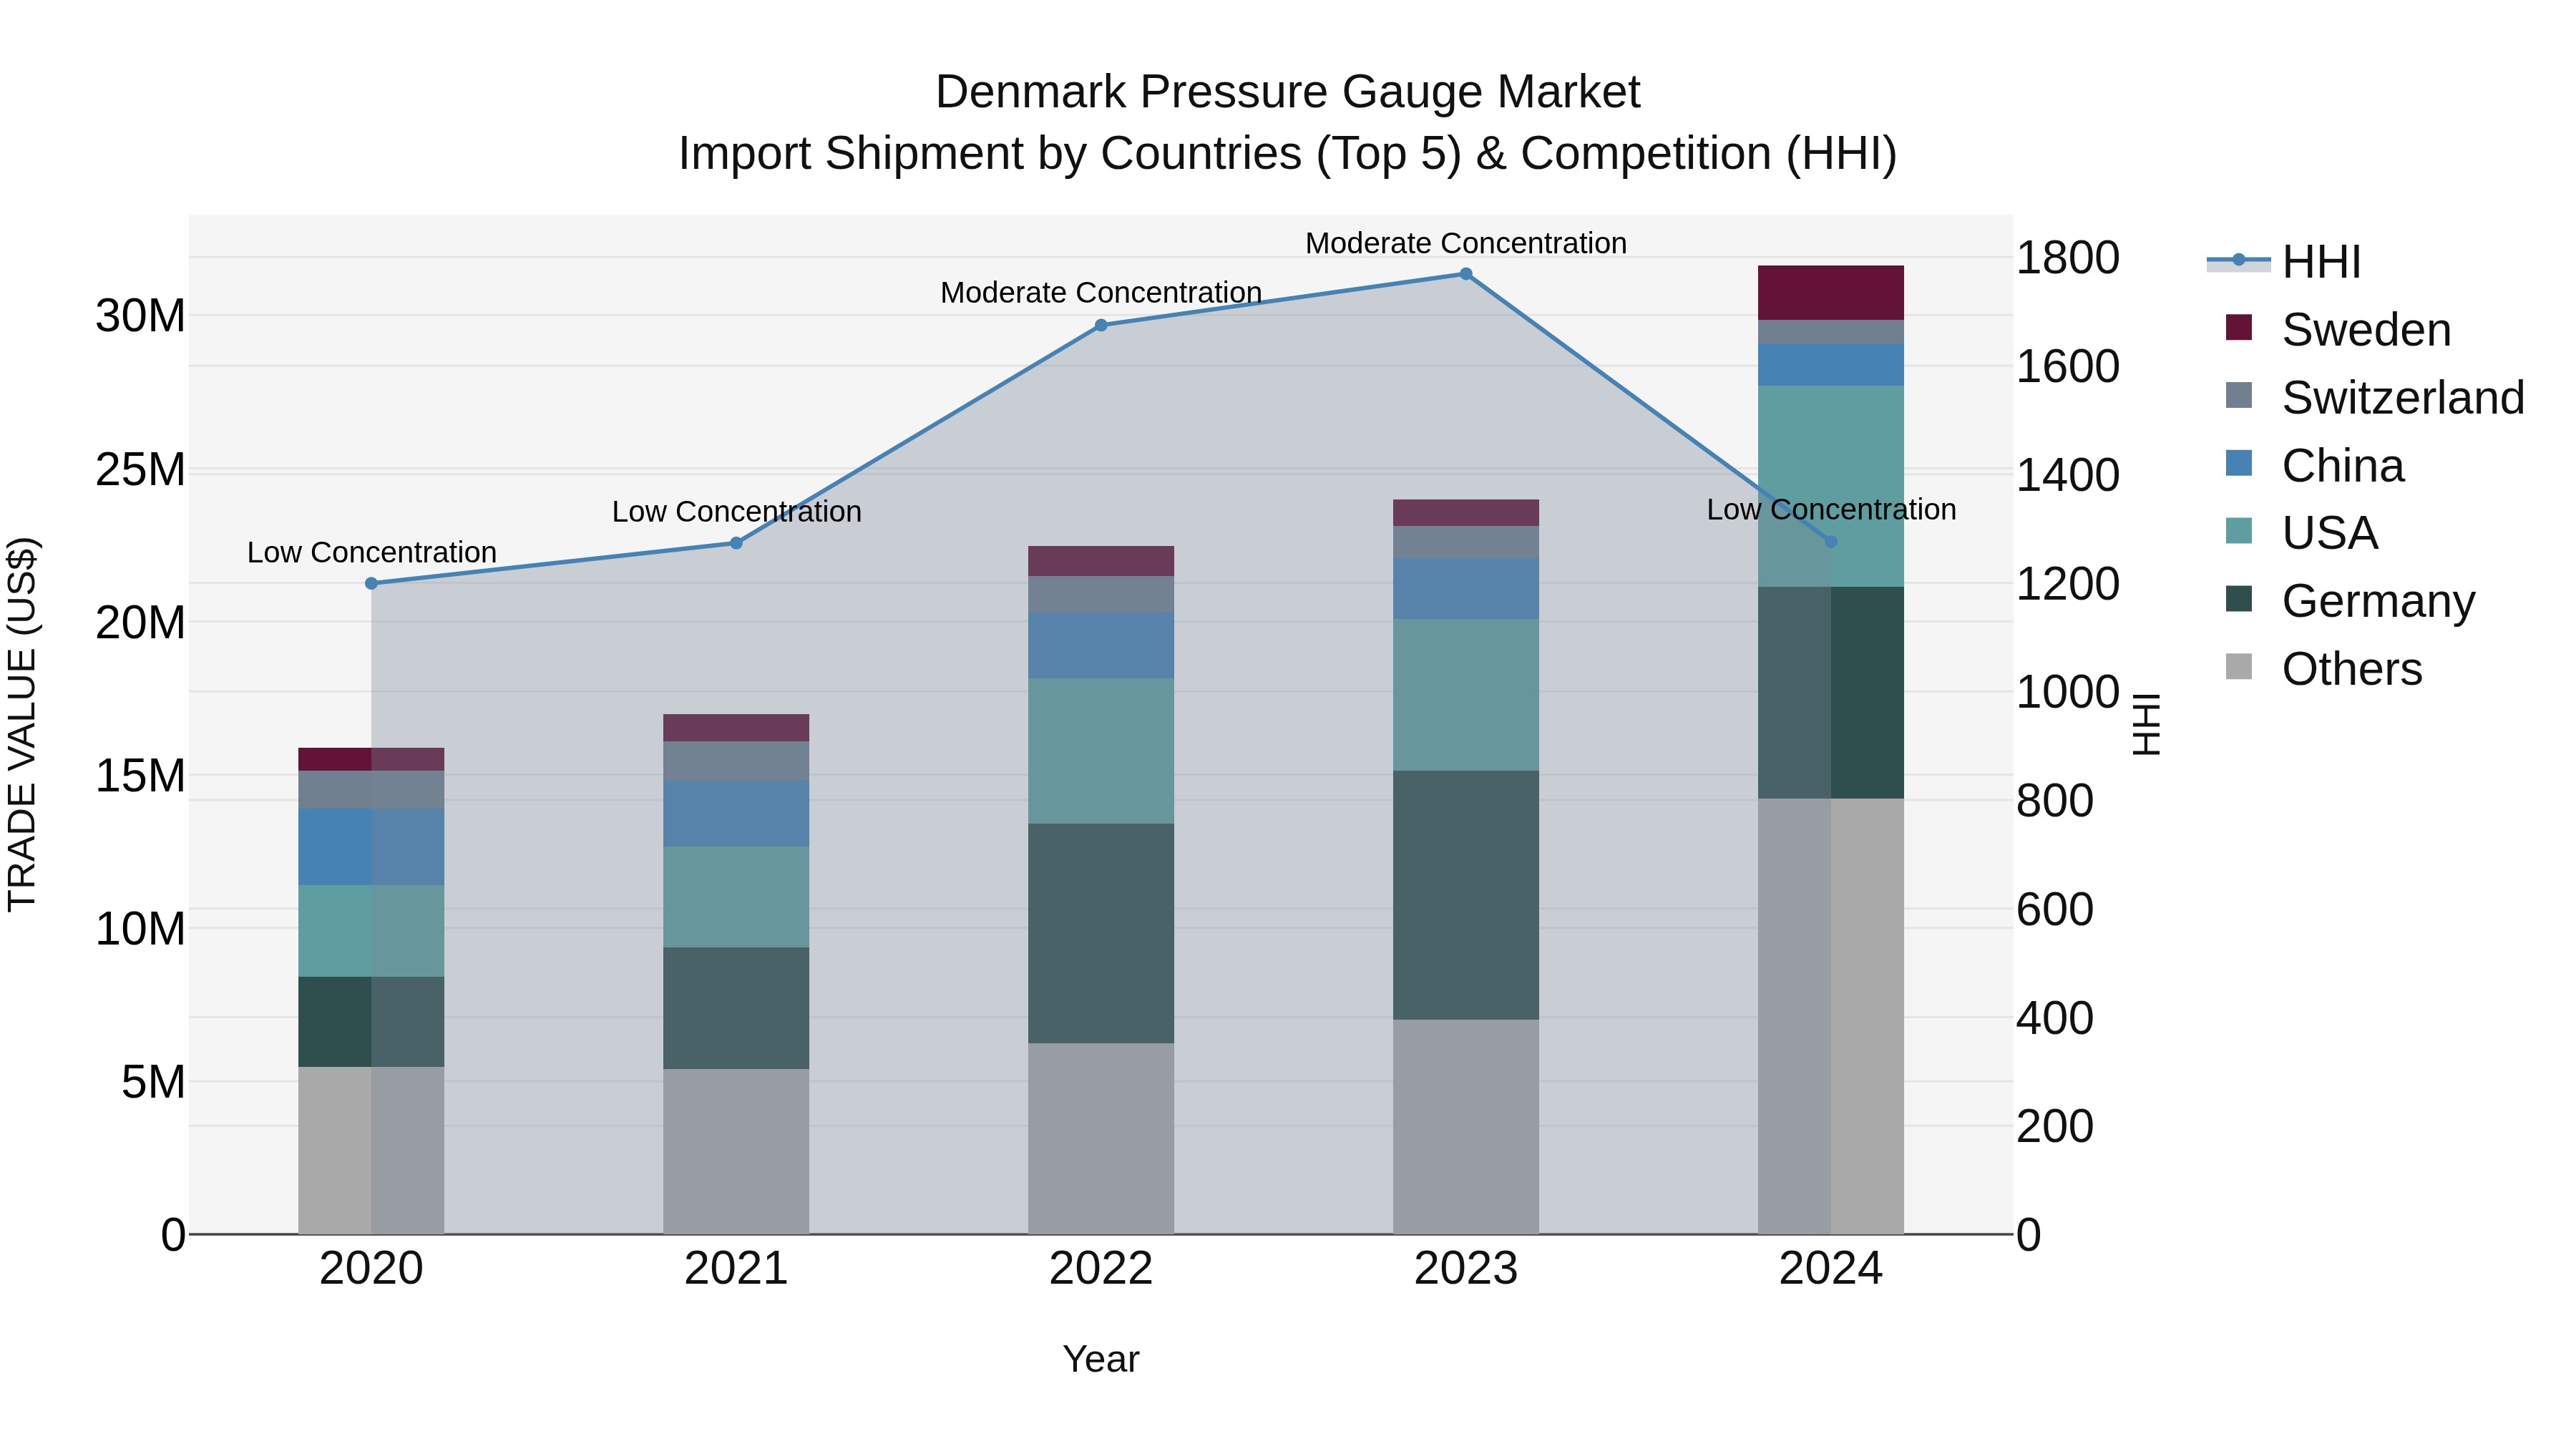Click the USA bar segment for 2023
This screenshot has height=1449, width=2576.
[1466, 695]
